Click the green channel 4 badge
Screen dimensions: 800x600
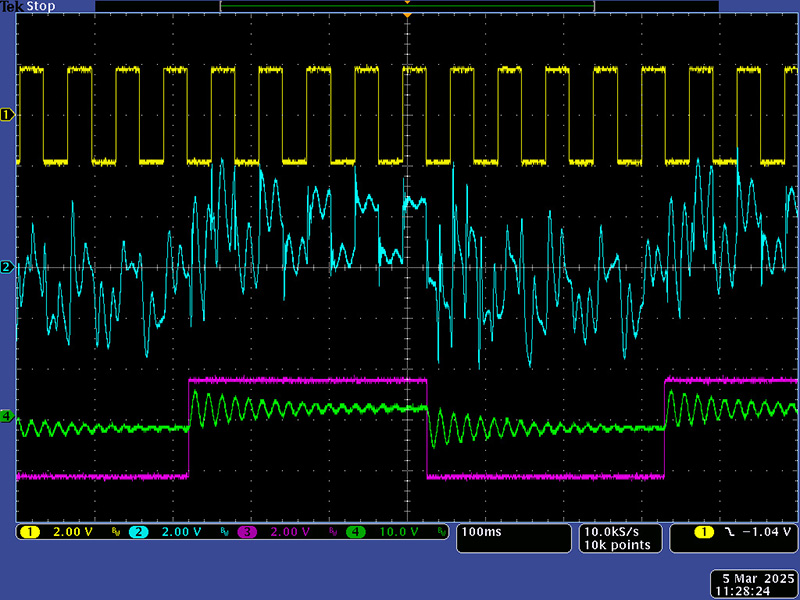[x=355, y=532]
